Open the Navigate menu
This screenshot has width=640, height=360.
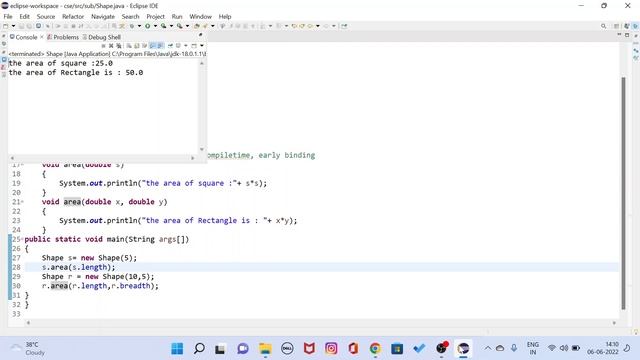pyautogui.click(x=103, y=16)
